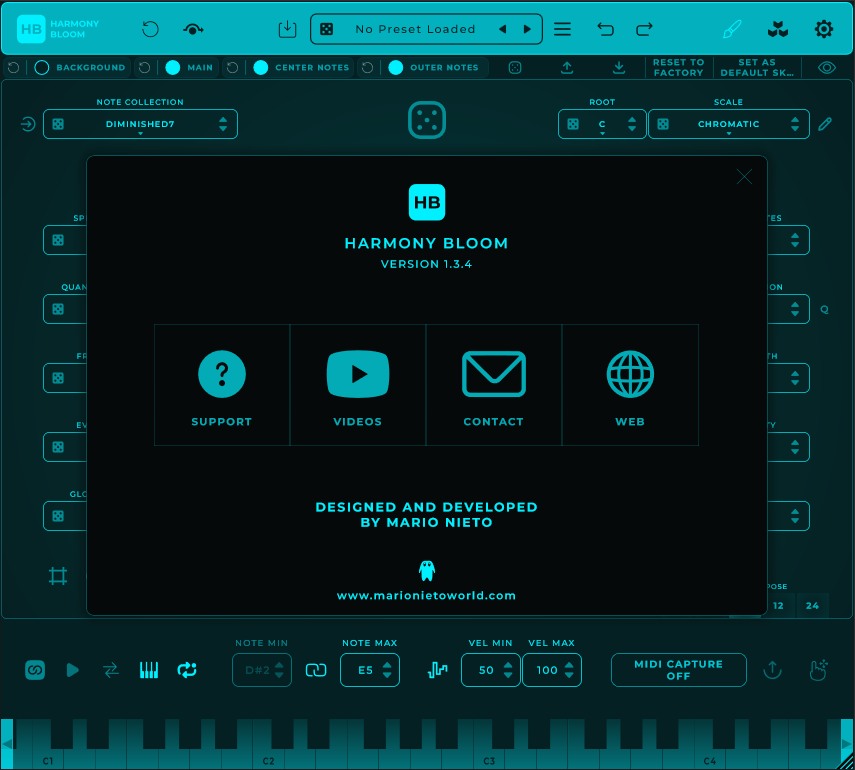Open the Note Collection dropdown
855x770 pixels.
[x=140, y=124]
